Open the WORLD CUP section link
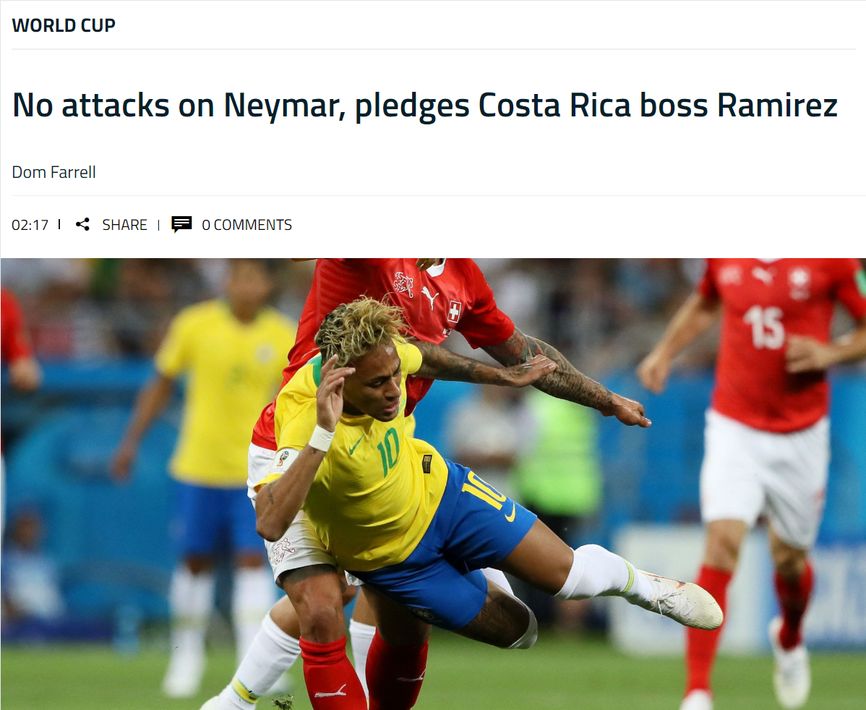The height and width of the screenshot is (710, 866). pyautogui.click(x=64, y=25)
